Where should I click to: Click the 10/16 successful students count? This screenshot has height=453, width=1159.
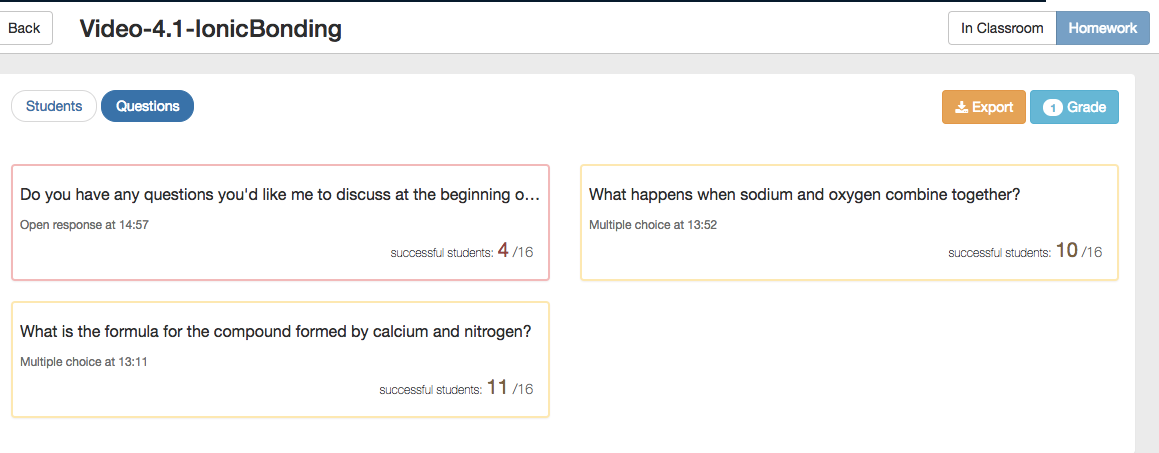(x=1078, y=251)
